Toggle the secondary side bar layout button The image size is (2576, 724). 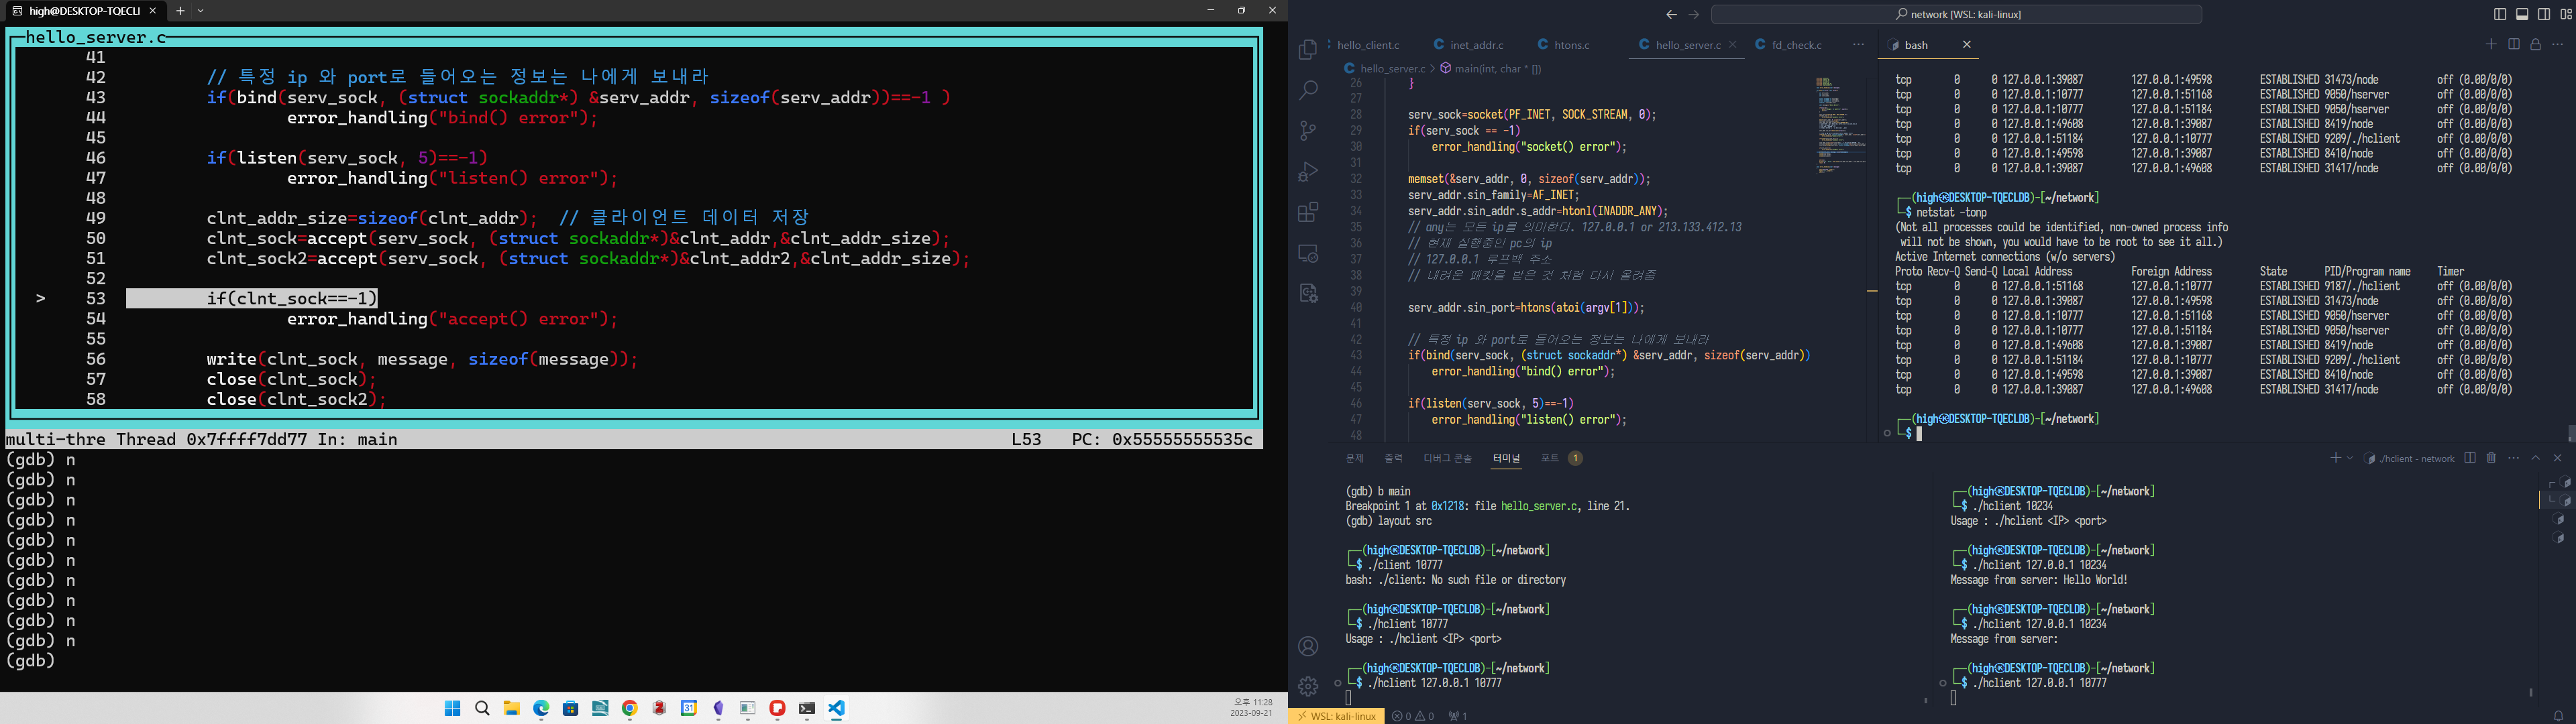2543,14
